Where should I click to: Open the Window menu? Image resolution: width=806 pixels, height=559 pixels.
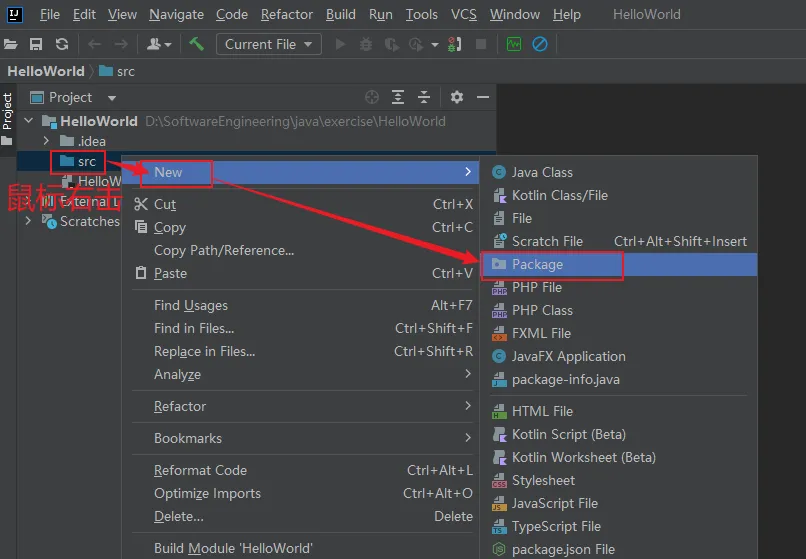click(515, 14)
